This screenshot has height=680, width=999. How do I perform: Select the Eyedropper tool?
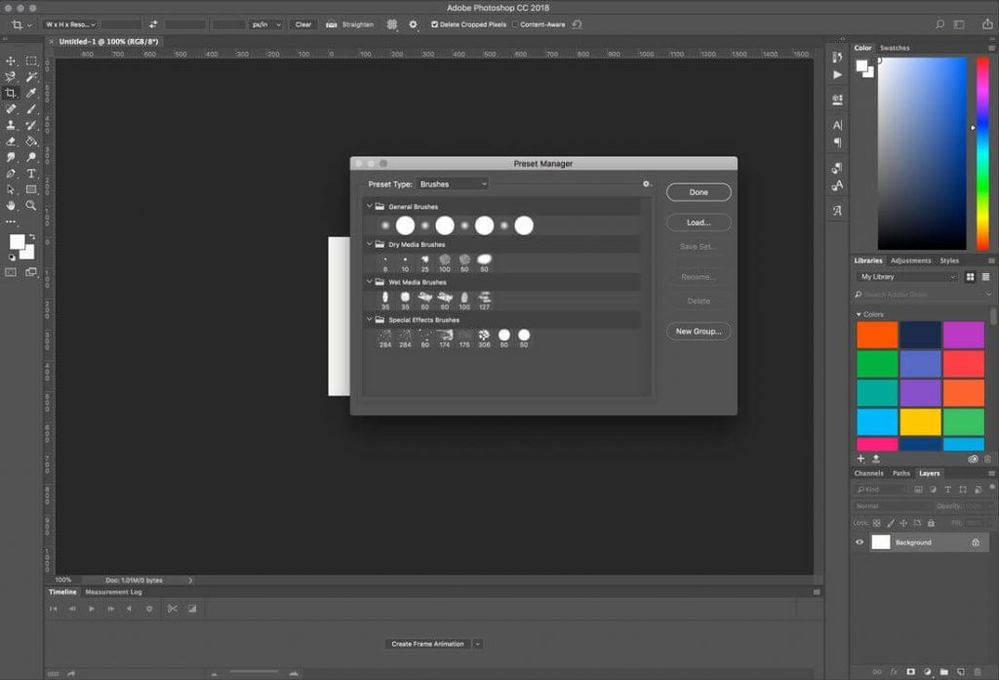point(31,92)
